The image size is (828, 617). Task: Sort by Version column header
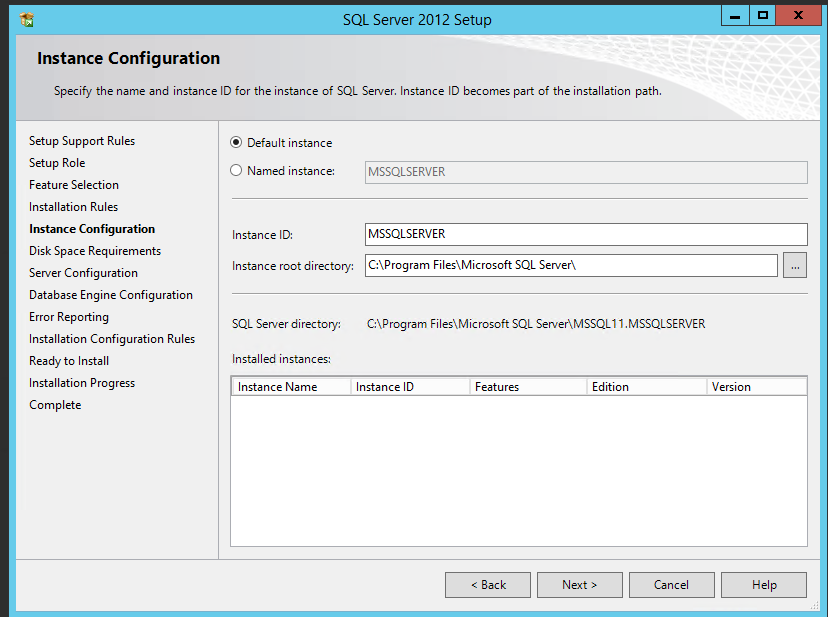coord(757,387)
